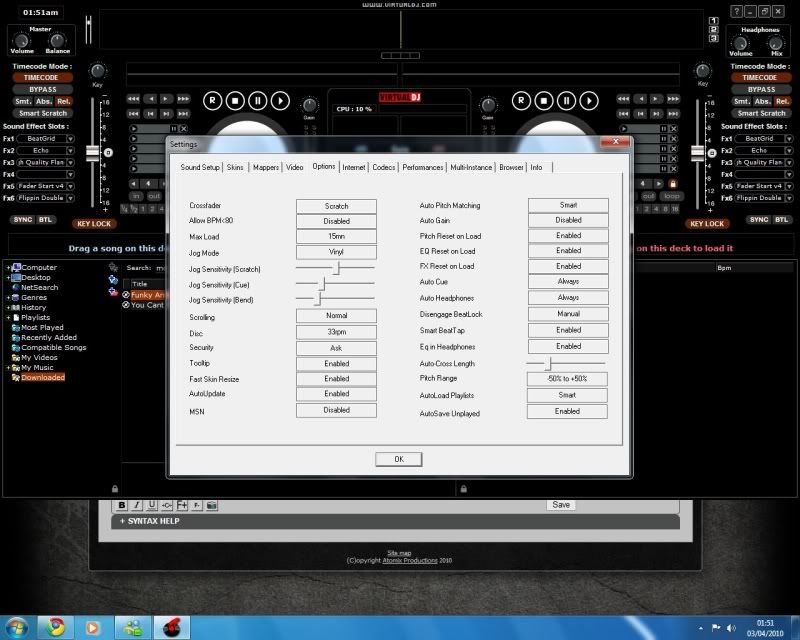
Task: Open the Windows Start menu
Action: point(18,627)
